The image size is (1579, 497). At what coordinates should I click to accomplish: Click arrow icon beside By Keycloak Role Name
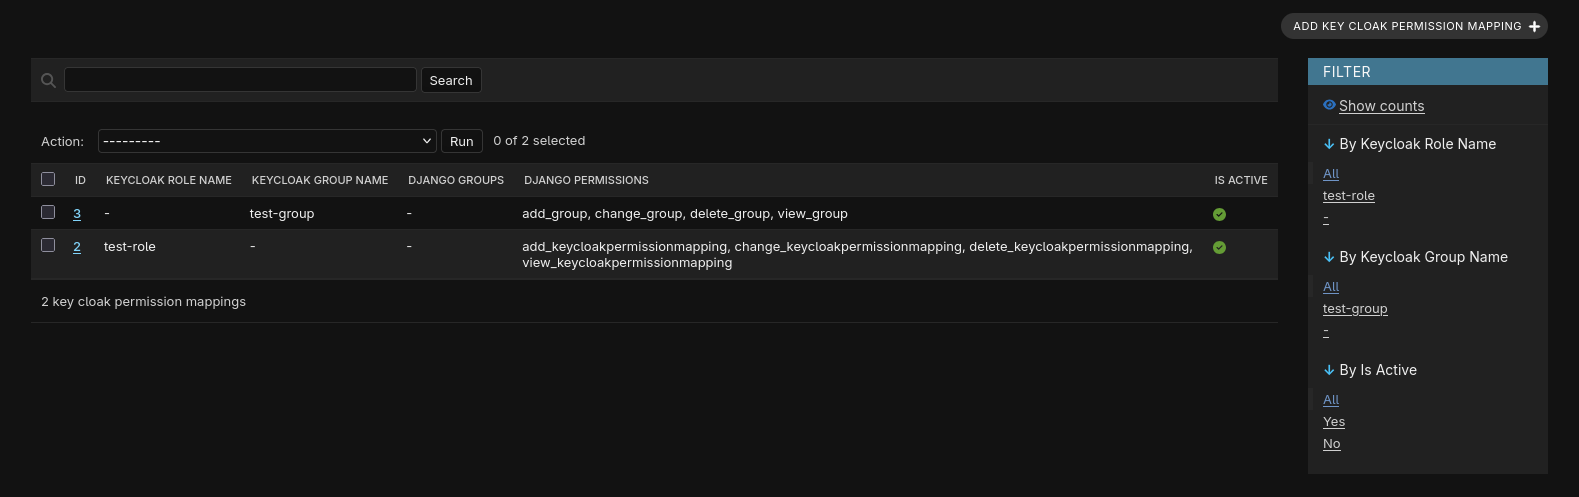click(1329, 144)
